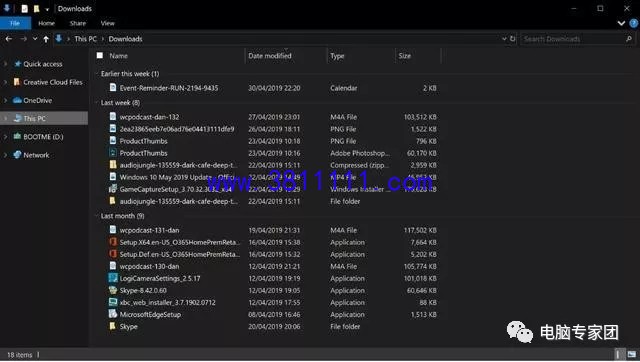Viewport: 640px width, 362px height.
Task: Collapse the Earlier this week group
Action: [x=97, y=74]
